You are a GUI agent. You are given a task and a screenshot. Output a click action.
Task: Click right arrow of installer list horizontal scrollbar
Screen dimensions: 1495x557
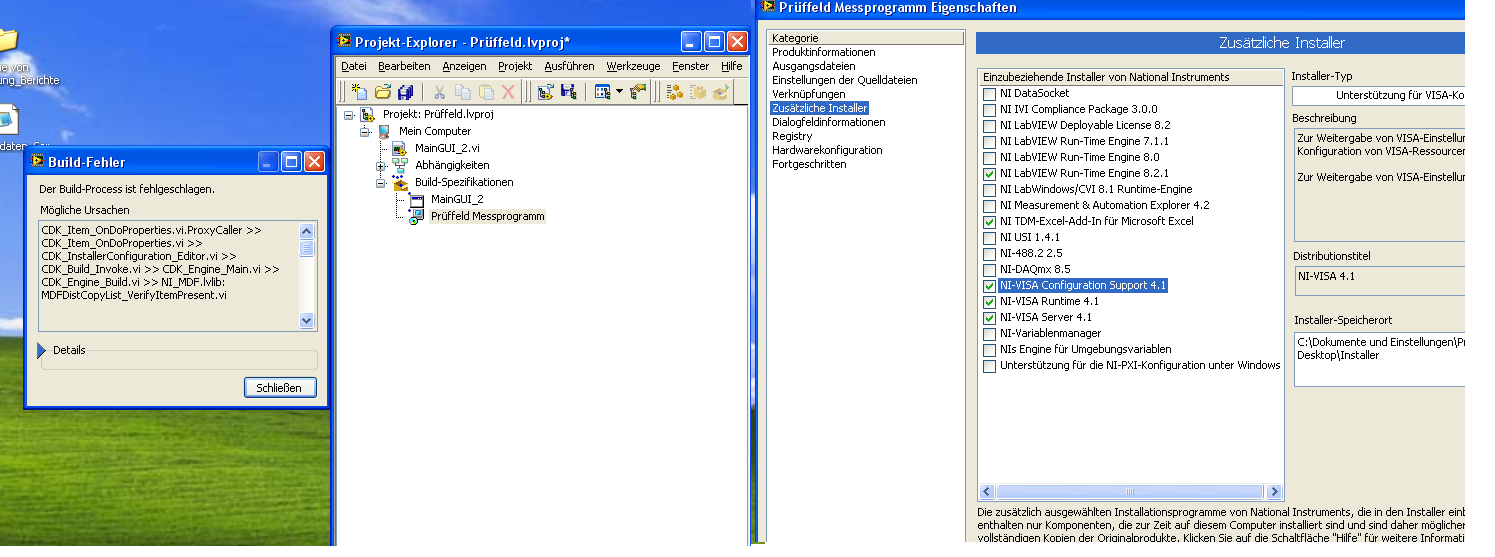pyautogui.click(x=1274, y=492)
